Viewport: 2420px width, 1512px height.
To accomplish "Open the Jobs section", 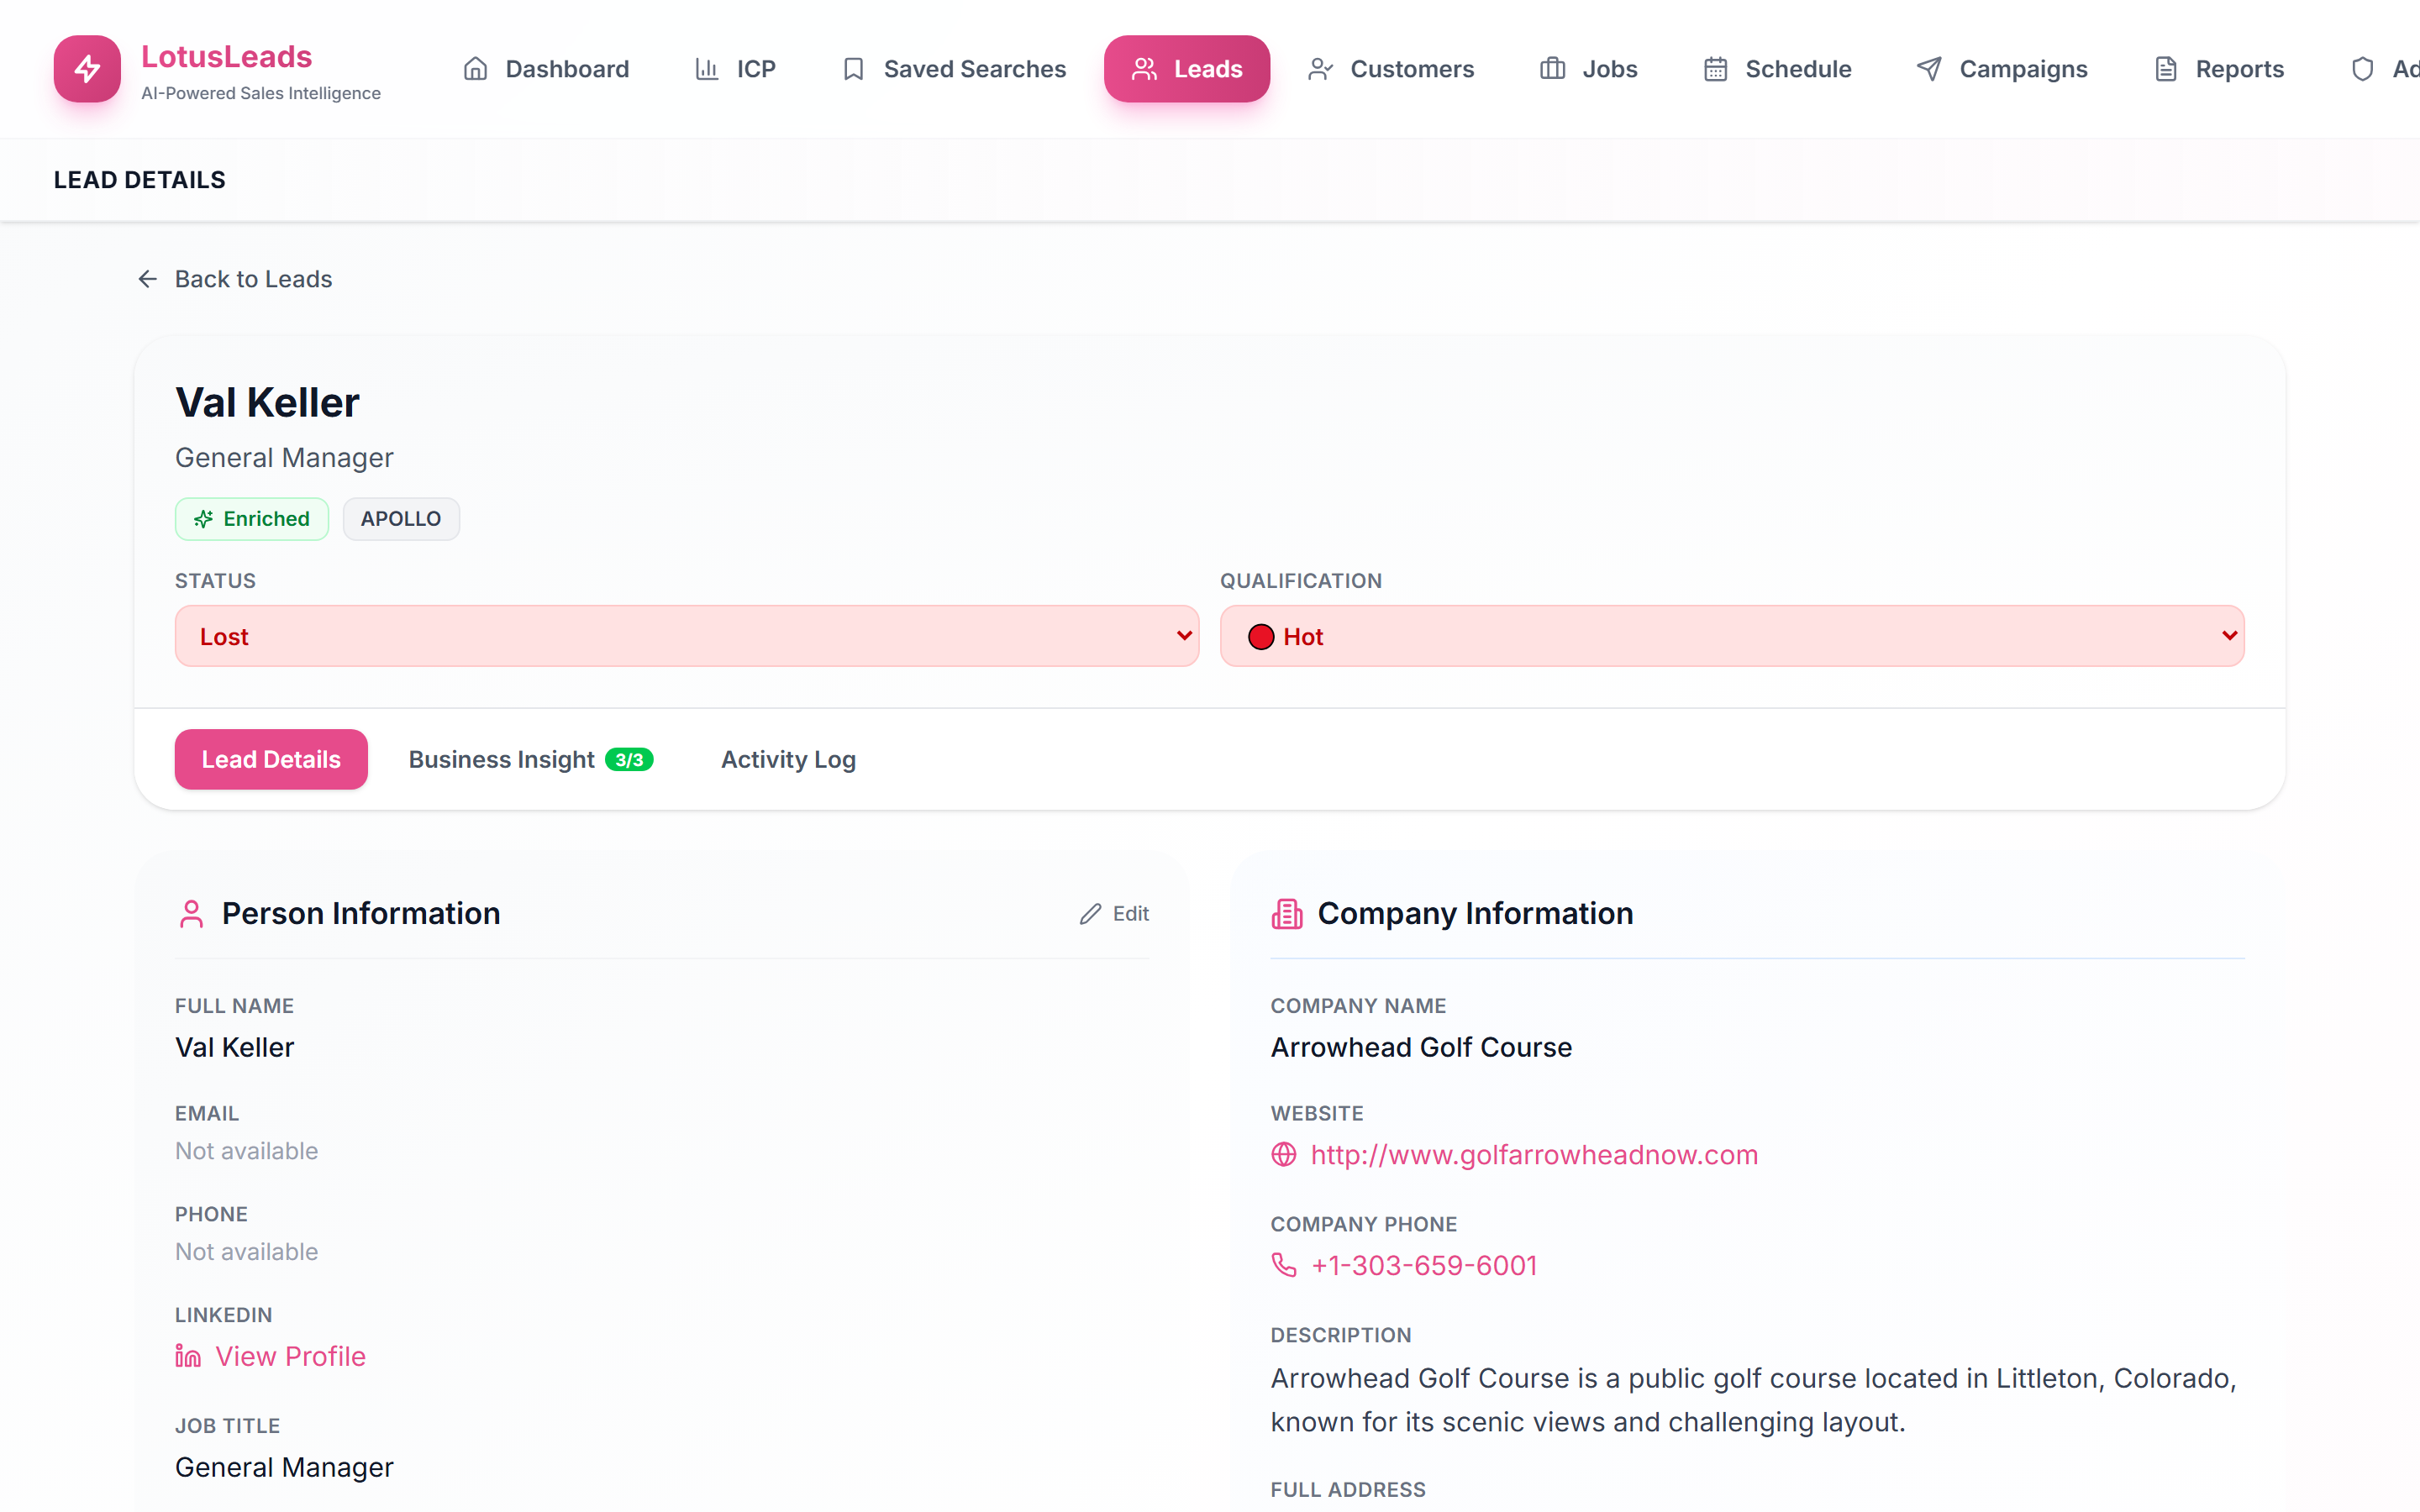I will click(x=1588, y=69).
